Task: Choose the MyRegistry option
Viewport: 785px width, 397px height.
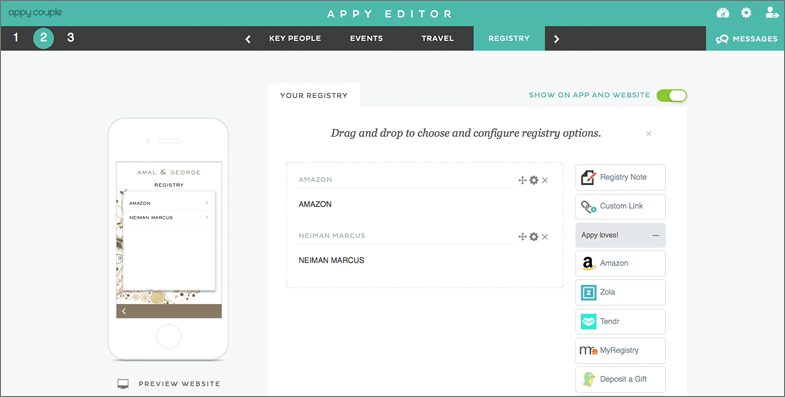Action: (x=620, y=350)
